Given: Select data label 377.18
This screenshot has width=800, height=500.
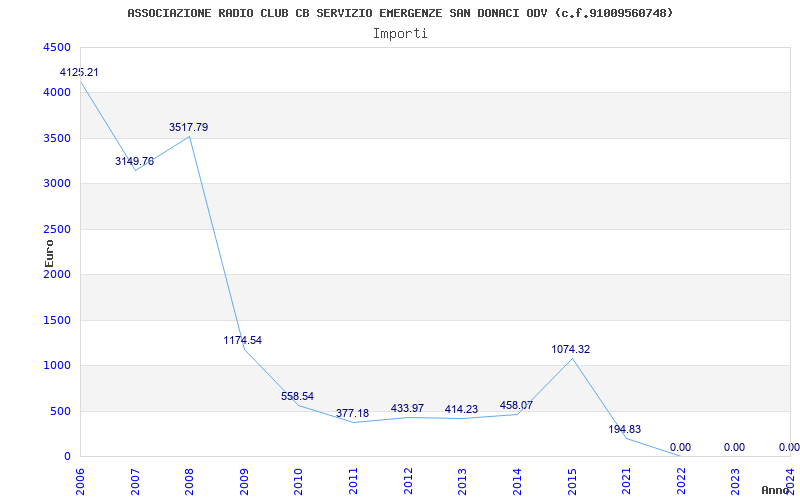Looking at the screenshot, I should coord(353,413).
